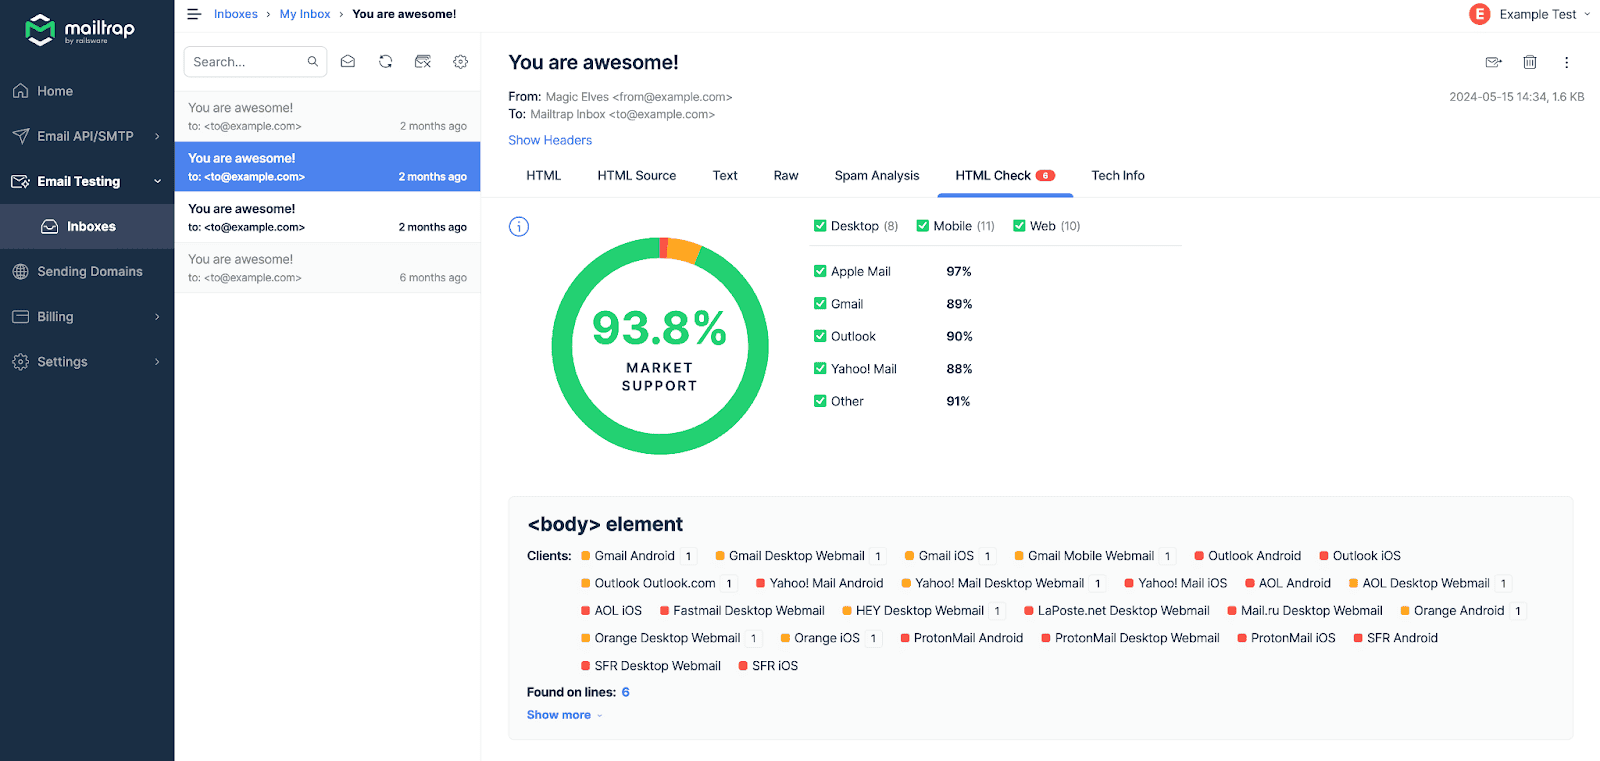
Task: Switch to the Raw tab
Action: click(x=786, y=175)
